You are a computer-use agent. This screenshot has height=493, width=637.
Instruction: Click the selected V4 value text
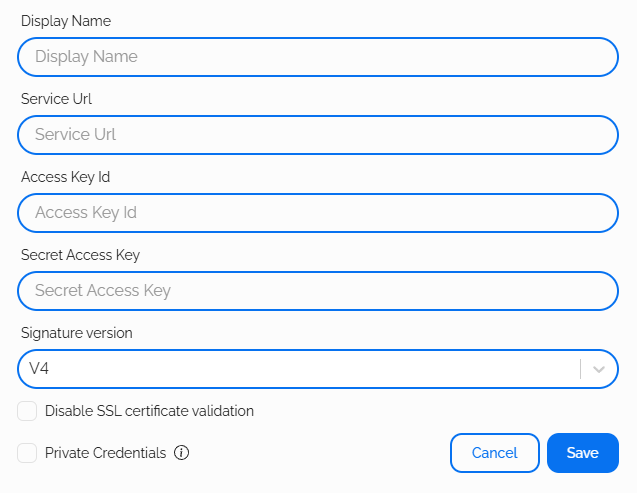coord(39,369)
